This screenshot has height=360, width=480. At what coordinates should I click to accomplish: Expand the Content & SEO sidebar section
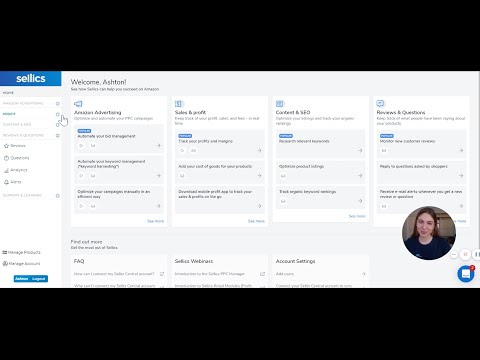click(58, 125)
